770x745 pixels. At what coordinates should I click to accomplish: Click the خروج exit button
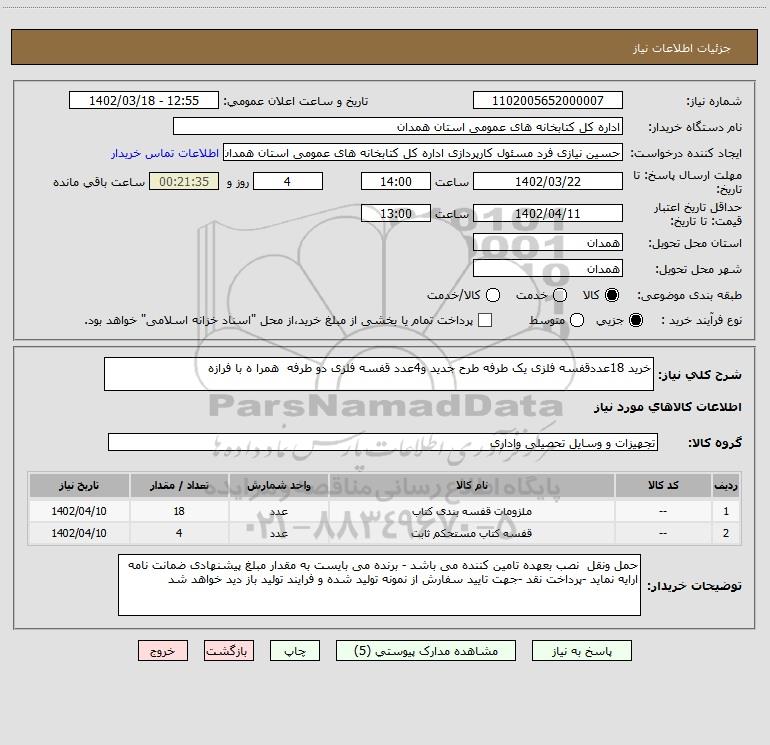pos(163,651)
